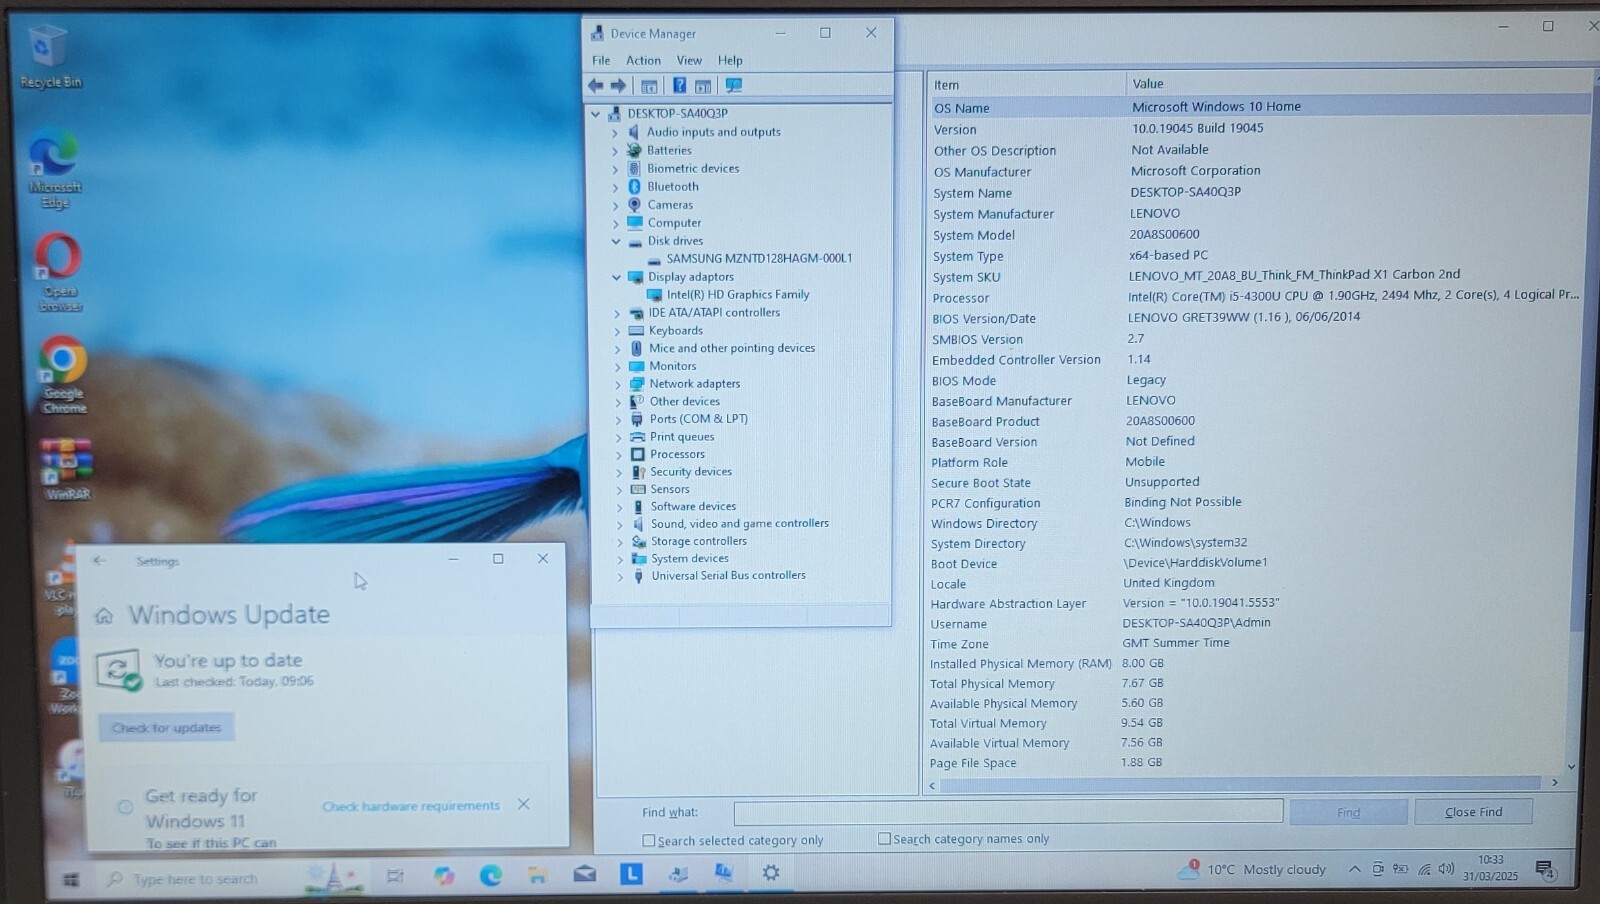The image size is (1600, 904).
Task: Collapse the Disk drives node
Action: 616,241
